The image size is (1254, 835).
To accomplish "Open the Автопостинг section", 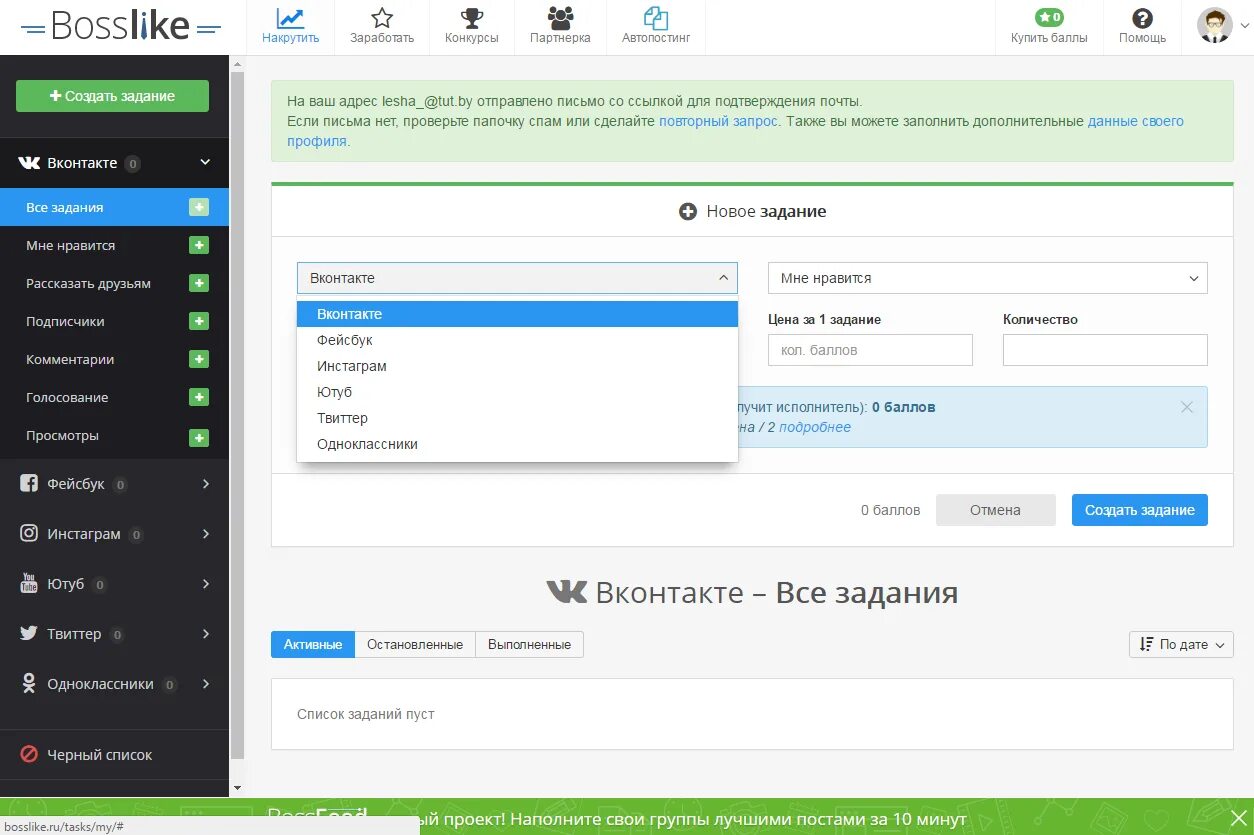I will 656,27.
